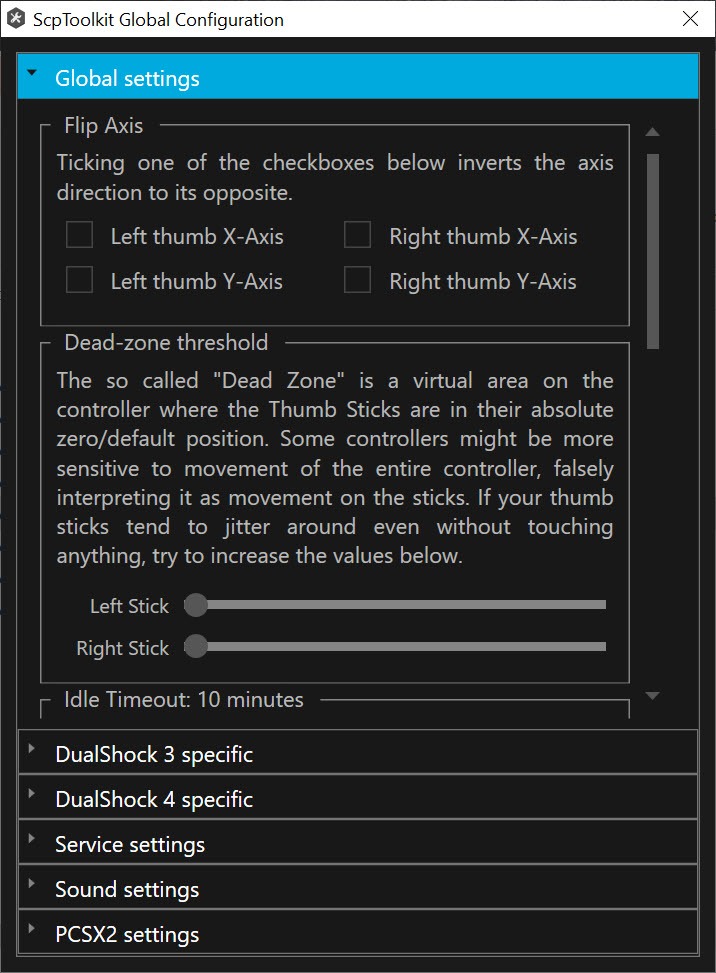Viewport: 716px width, 973px height.
Task: Click the Global settings header
Action: pos(358,77)
